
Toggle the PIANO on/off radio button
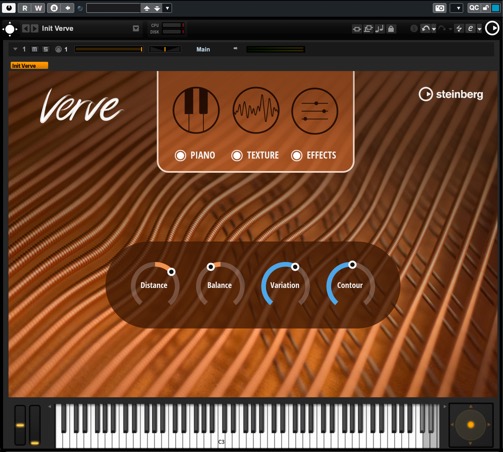point(180,155)
